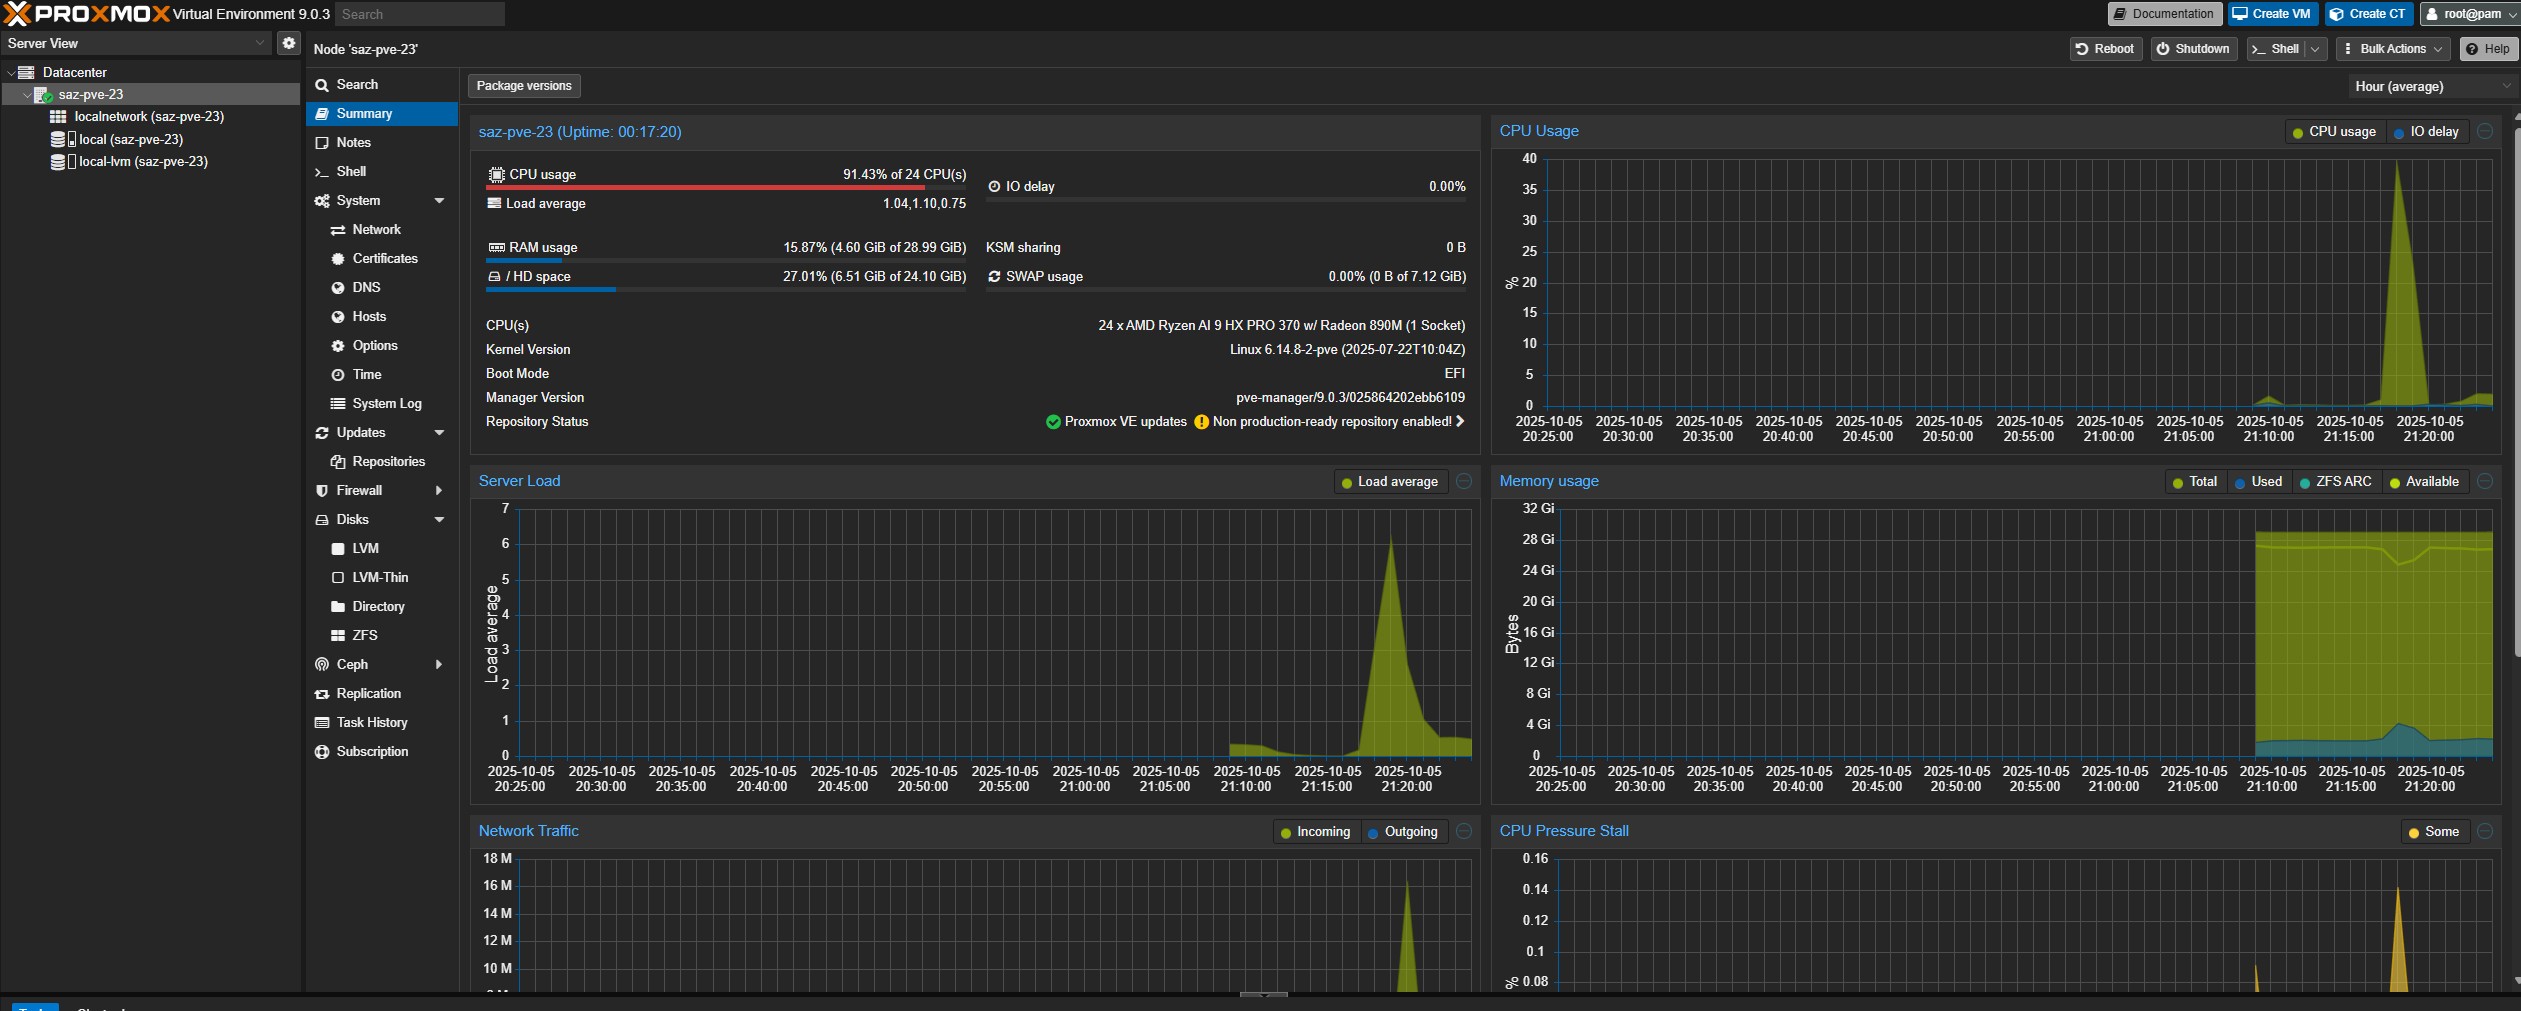Screen dimensions: 2521x1011
Task: Toggle Outgoing series in Network Traffic chart
Action: coord(1402,832)
